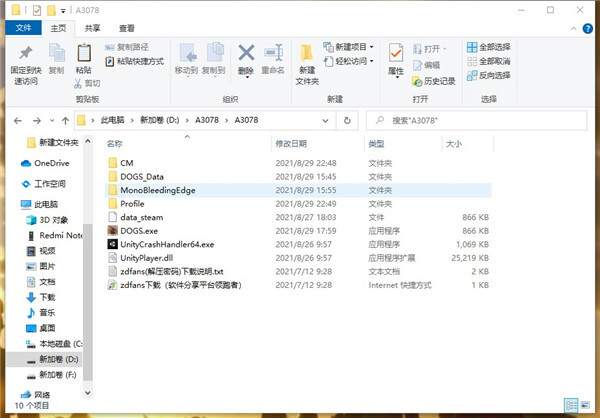The width and height of the screenshot is (600, 418).
Task: Open 下载 (Downloads) in the navigation pane
Action: coord(41,297)
